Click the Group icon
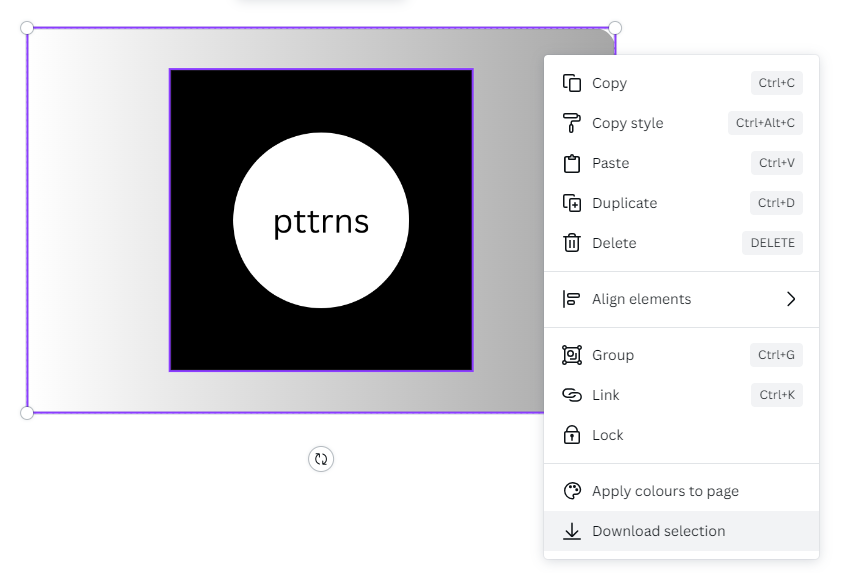Screen dimensions: 852x573 (x=572, y=355)
